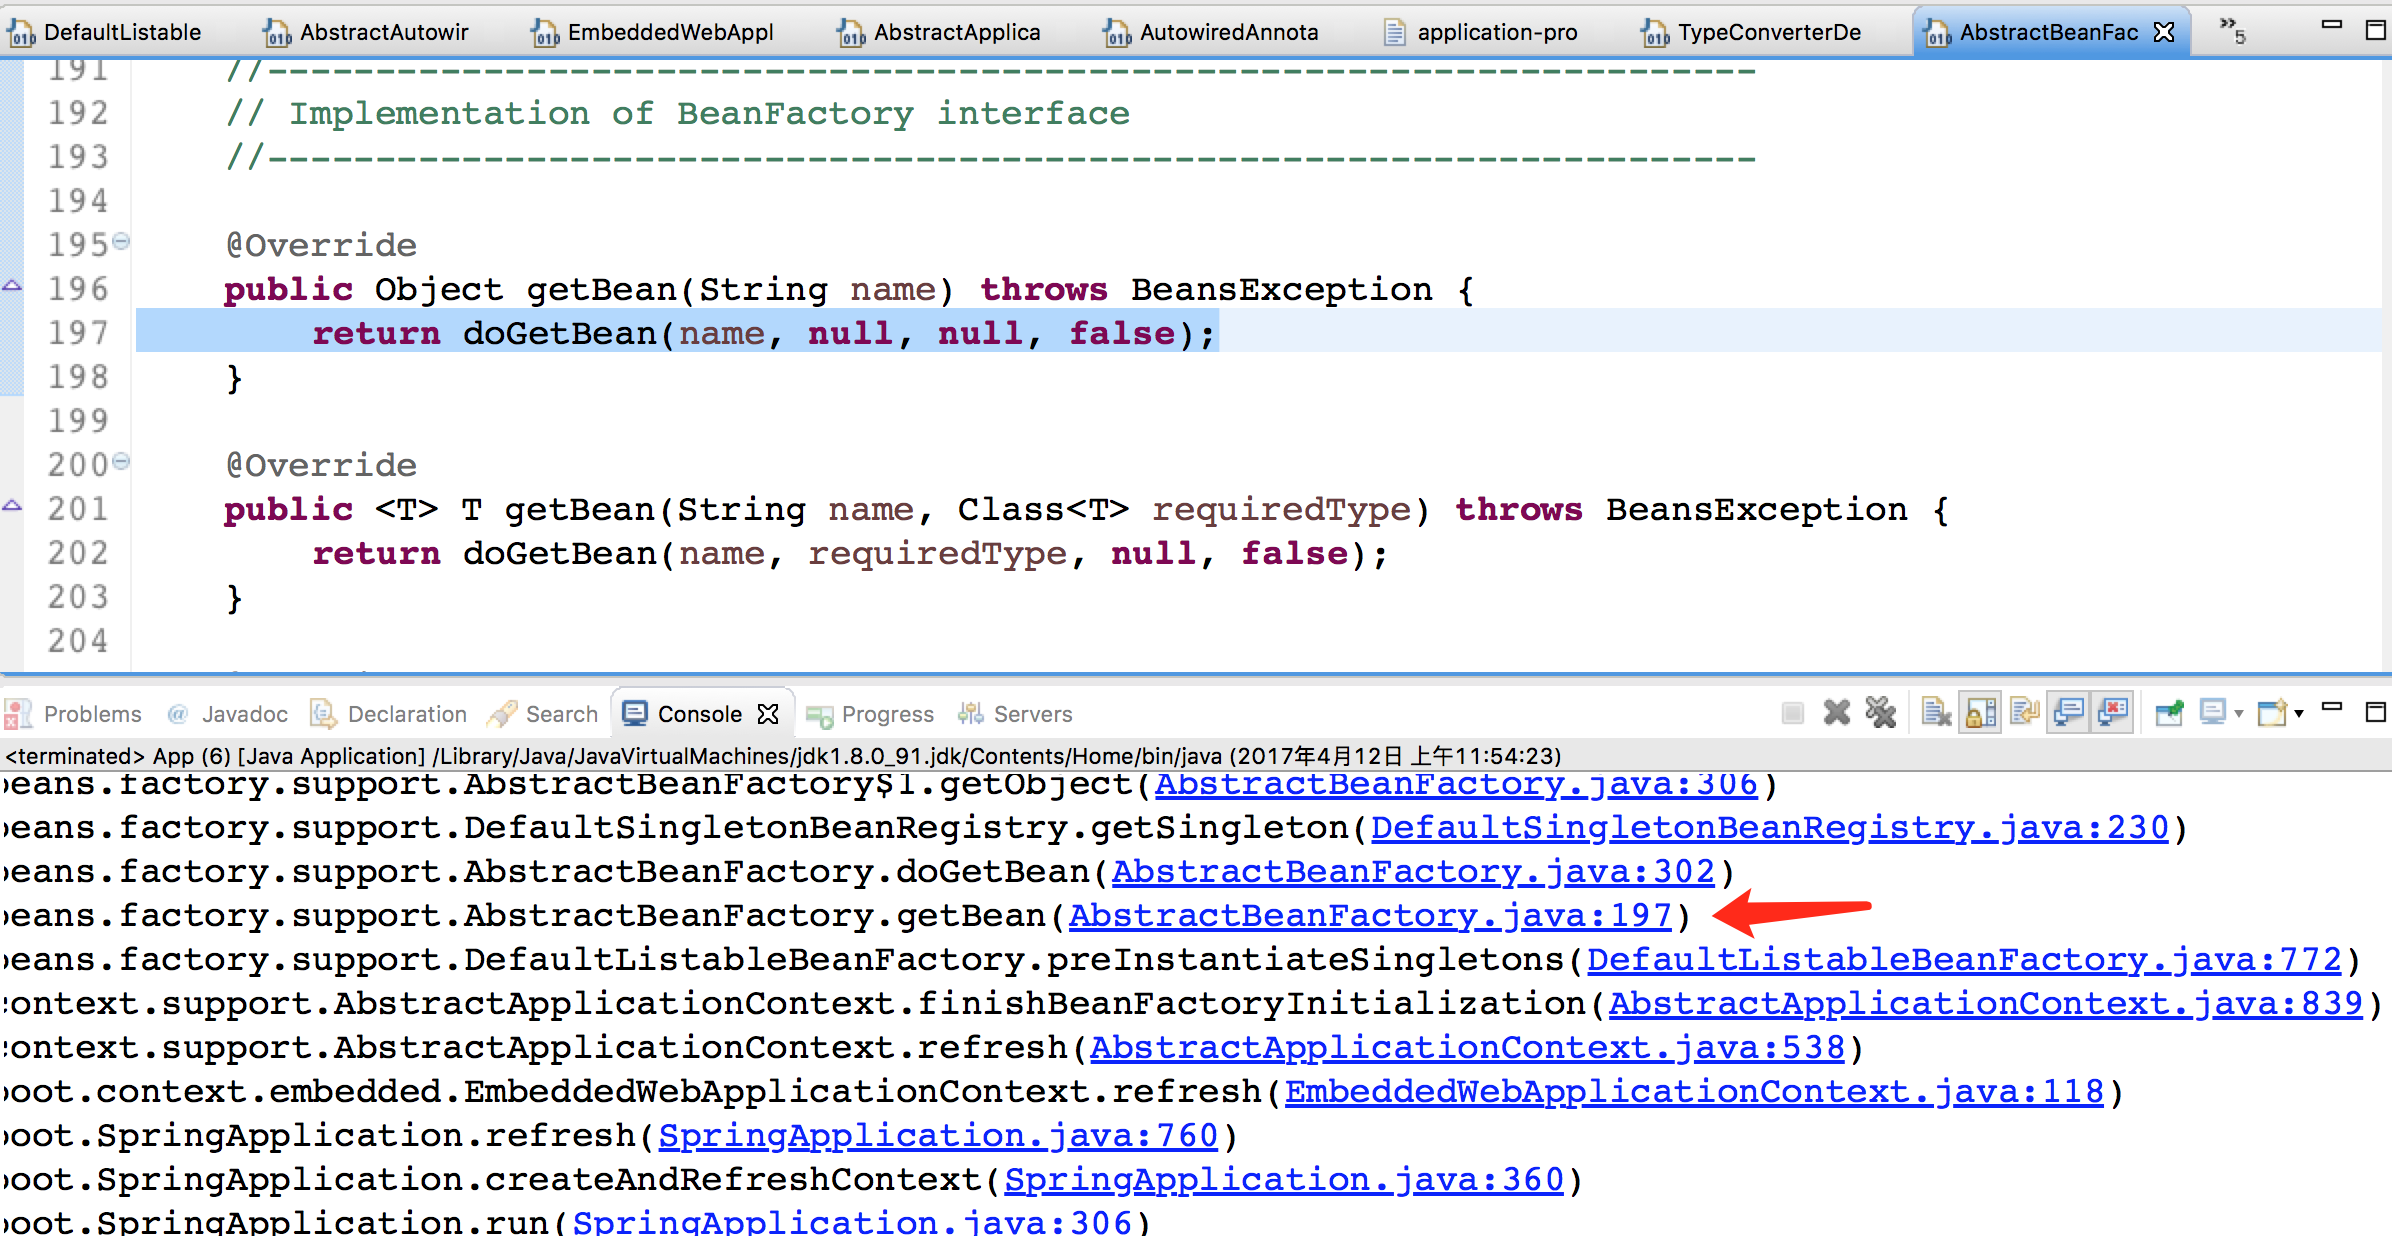This screenshot has height=1236, width=2392.
Task: Click override marker beside line 196
Action: pos(12,286)
